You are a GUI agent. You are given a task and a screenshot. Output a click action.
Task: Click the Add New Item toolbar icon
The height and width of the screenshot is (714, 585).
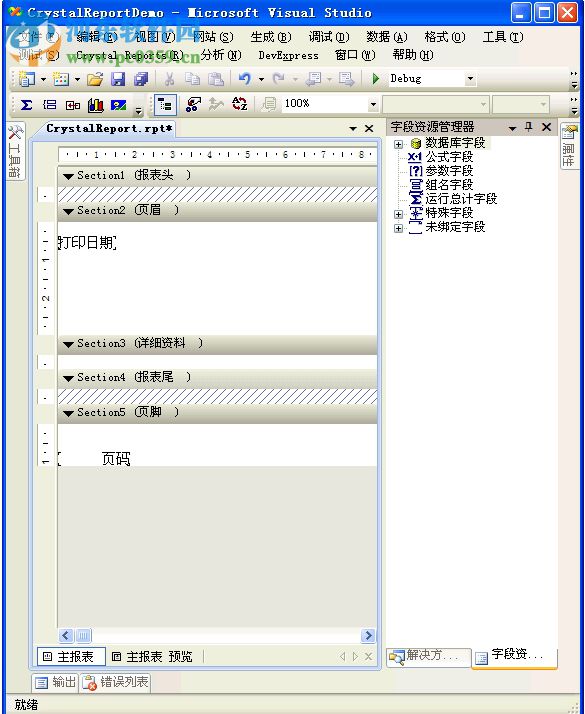point(61,79)
